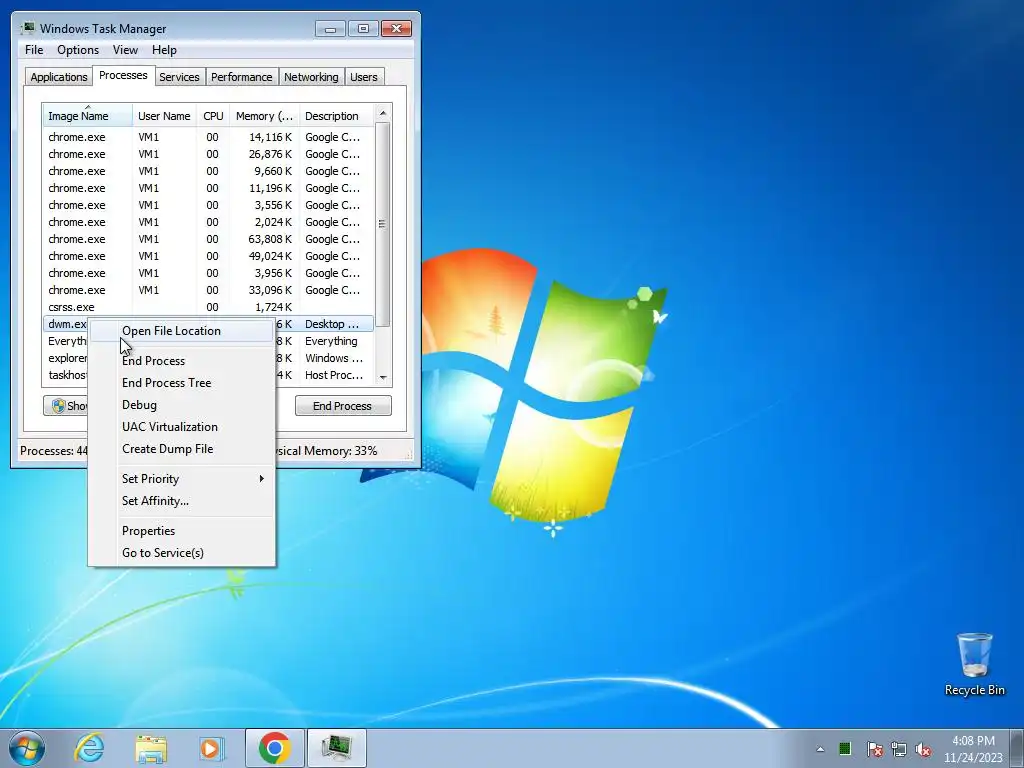Open the File menu
Viewport: 1024px width, 768px height.
pyautogui.click(x=34, y=50)
